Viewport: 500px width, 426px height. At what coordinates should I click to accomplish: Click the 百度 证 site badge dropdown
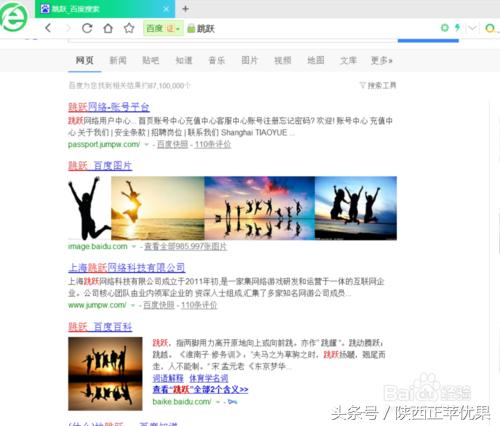[x=163, y=28]
